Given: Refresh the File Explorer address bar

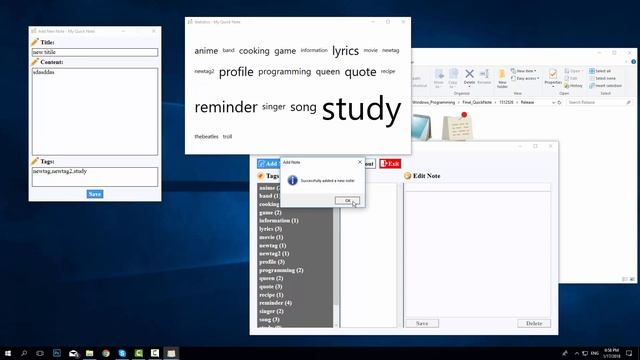Looking at the screenshot, I should [560, 102].
